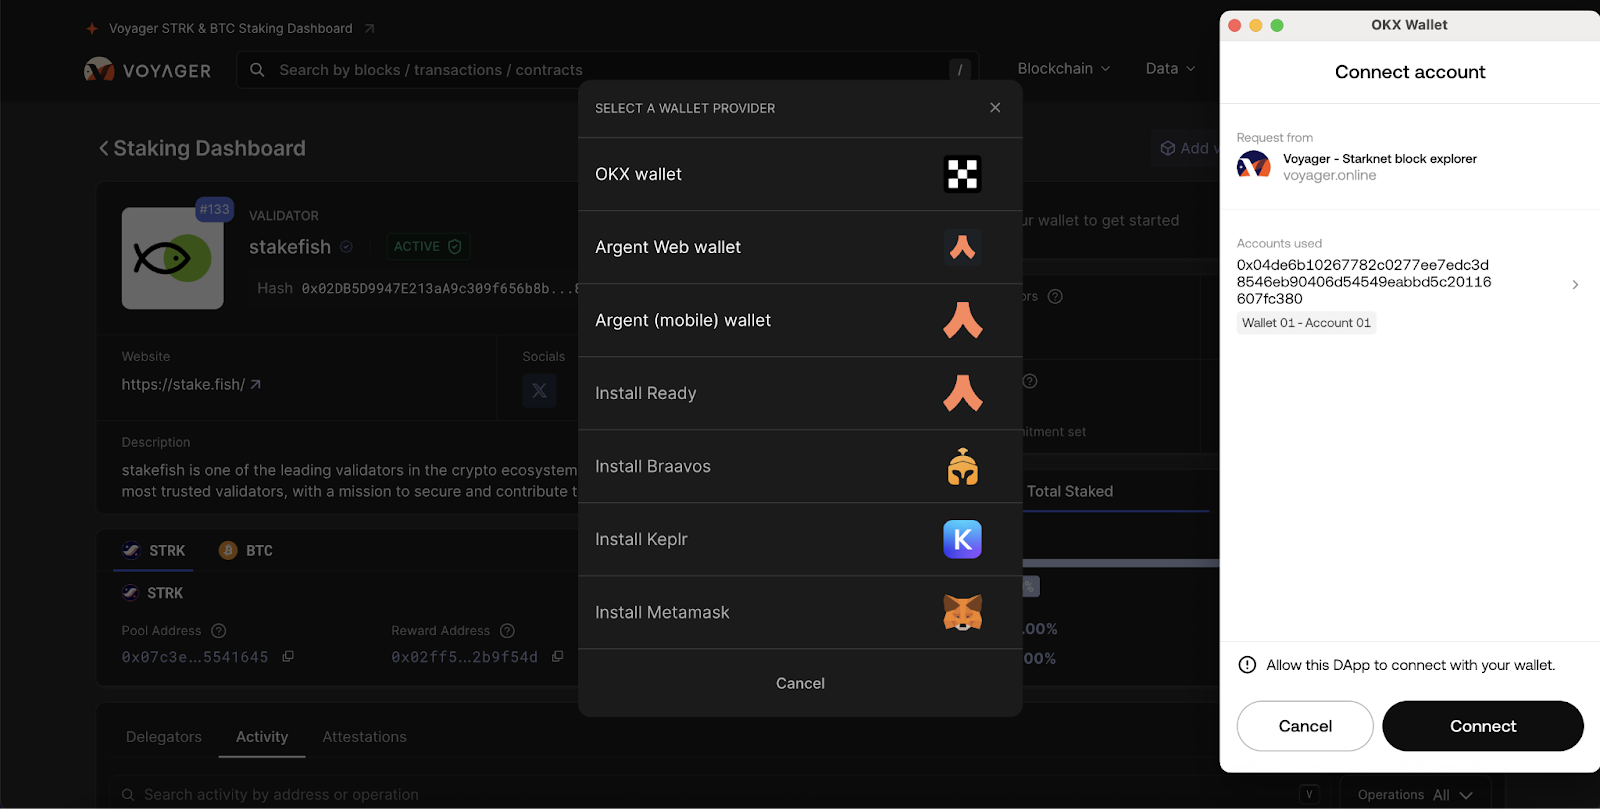Viewport: 1600px width, 809px height.
Task: Click pool address 0x07c3e...5541645 text
Action: coord(195,657)
